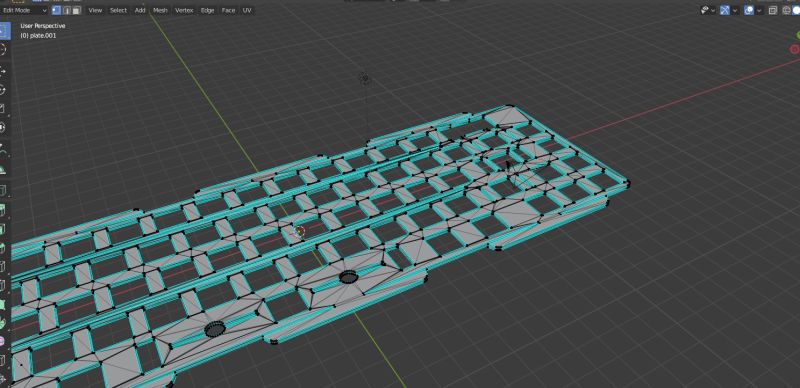Open the Vertex menu
Image resolution: width=800 pixels, height=388 pixels.
pos(184,10)
